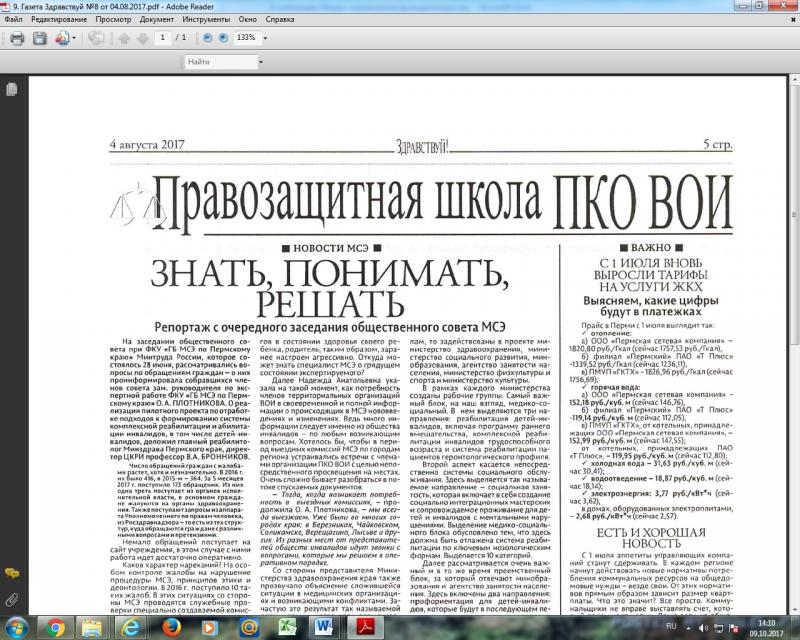
Task: Open the Редактирование menu
Action: [x=59, y=19]
